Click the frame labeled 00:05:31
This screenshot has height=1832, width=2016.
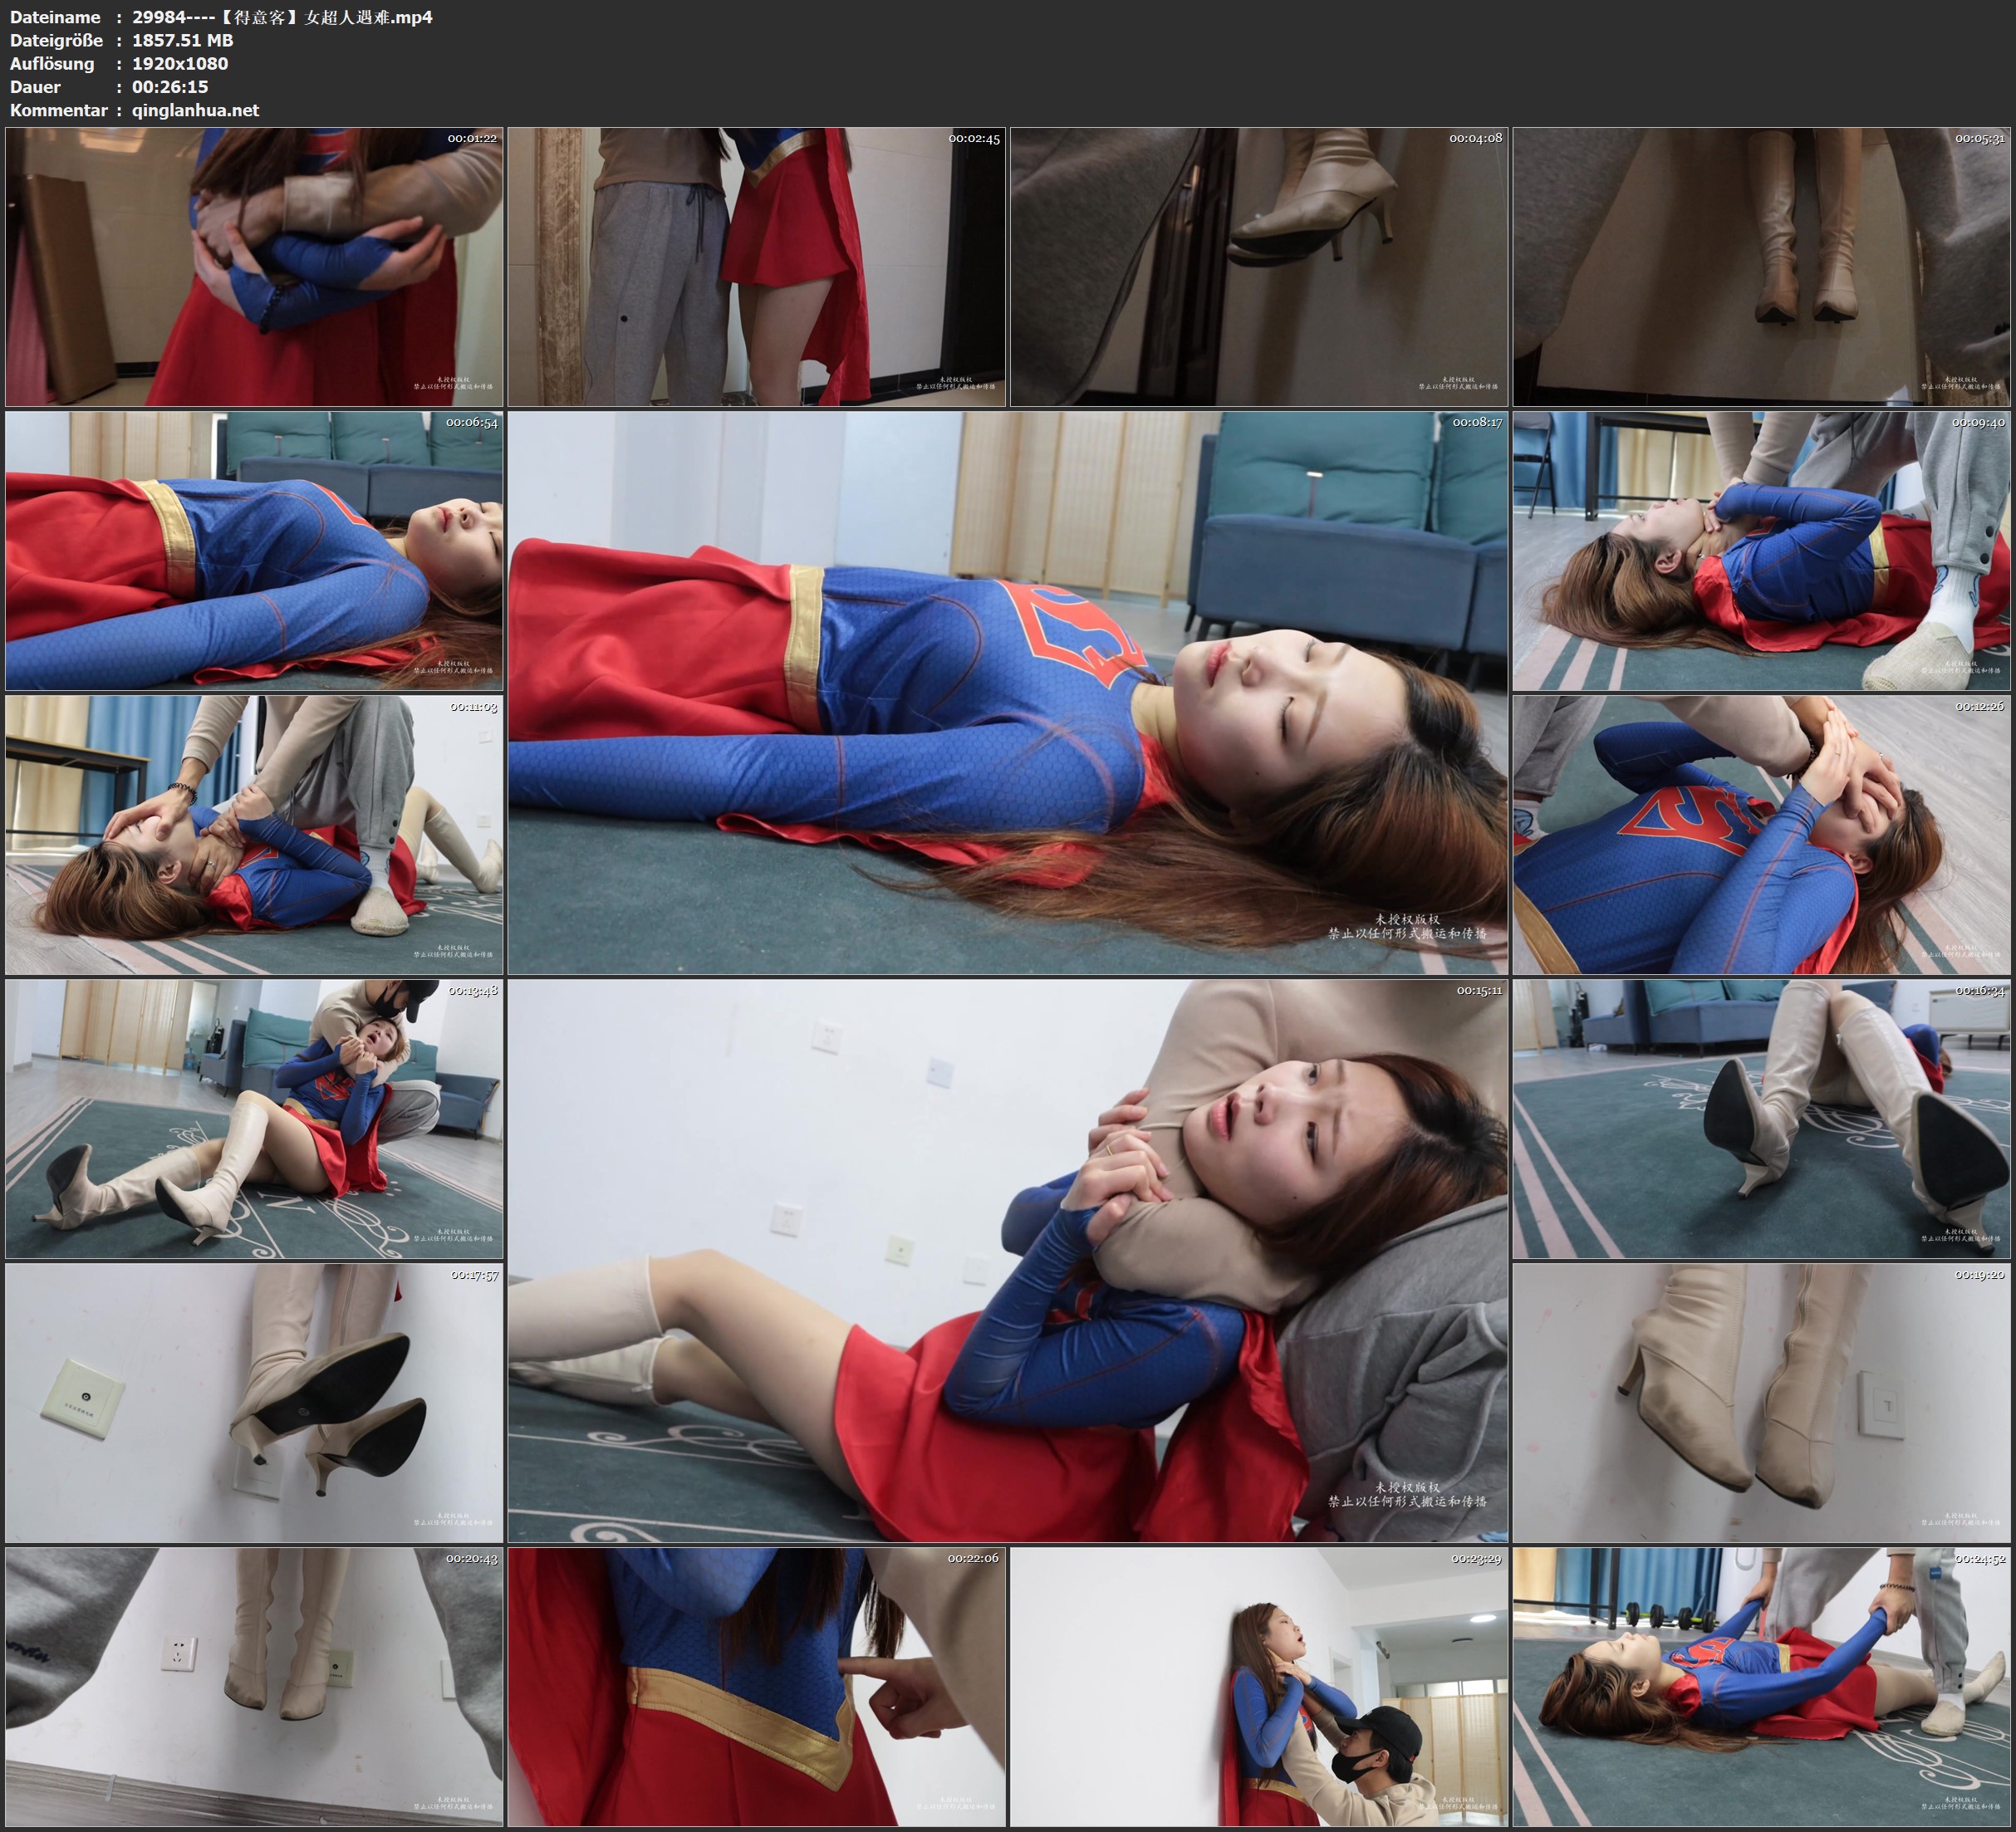1761,266
